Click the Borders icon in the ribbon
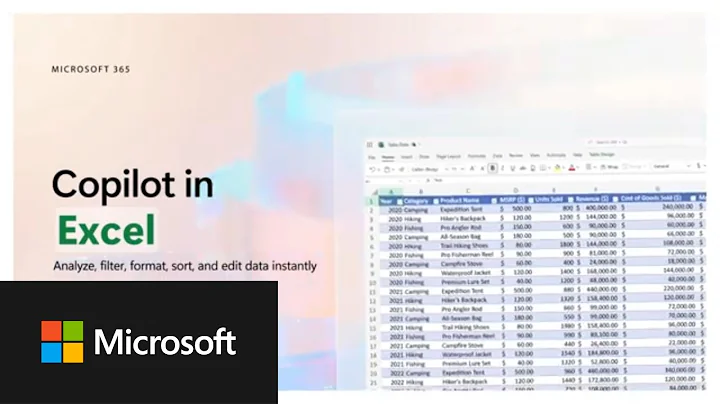This screenshot has width=720, height=404. (543, 168)
